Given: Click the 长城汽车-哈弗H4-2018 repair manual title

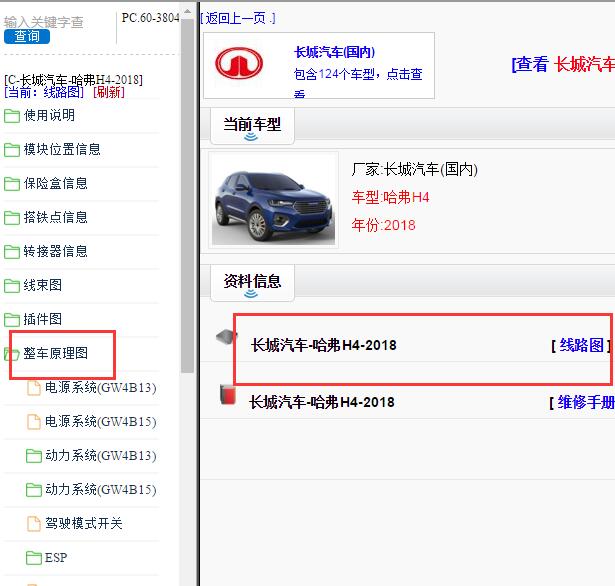Looking at the screenshot, I should pyautogui.click(x=322, y=402).
